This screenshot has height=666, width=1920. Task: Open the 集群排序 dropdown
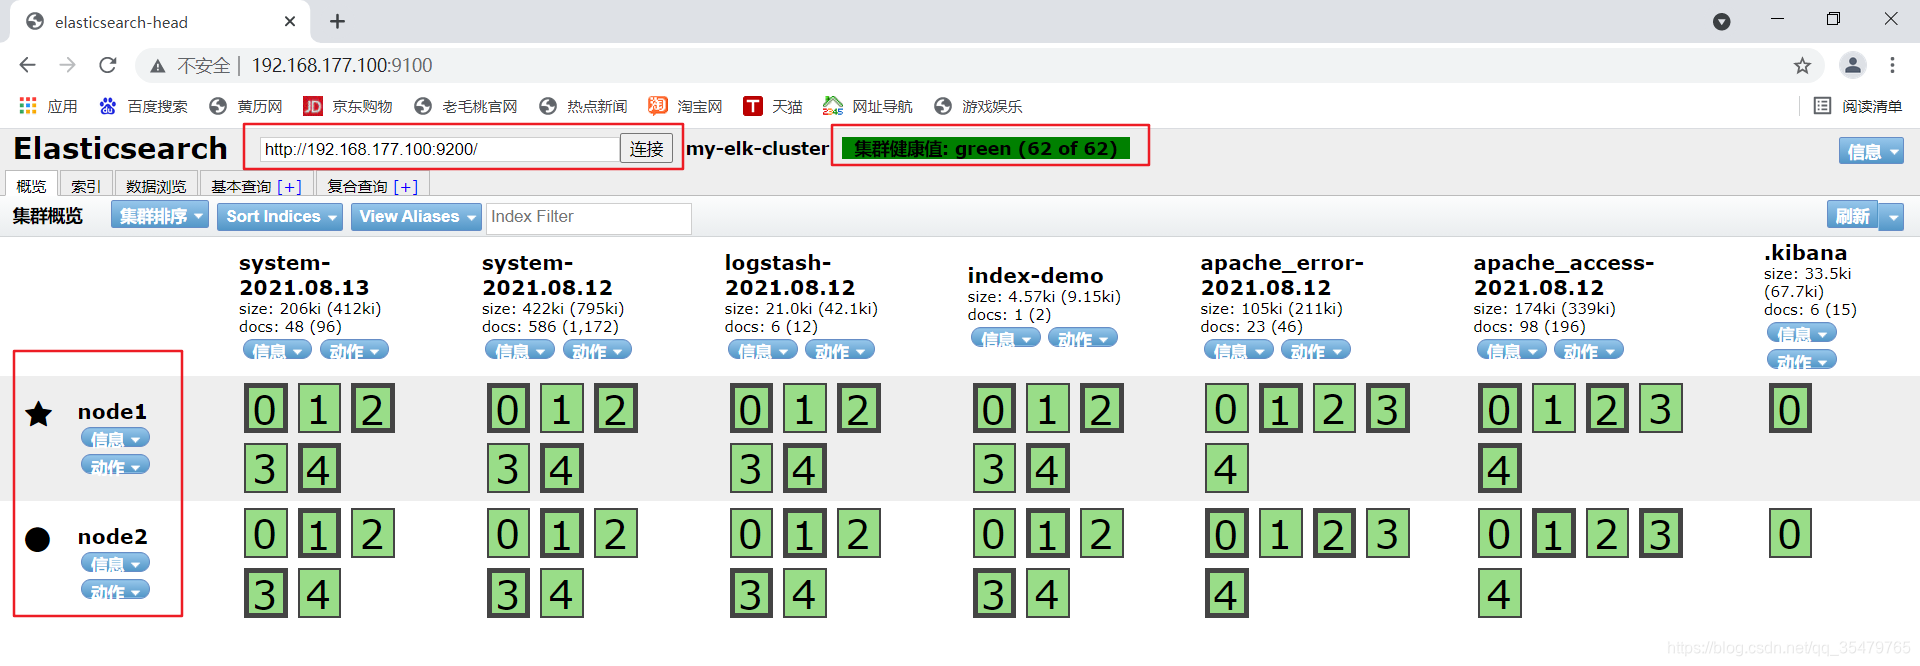(x=160, y=216)
